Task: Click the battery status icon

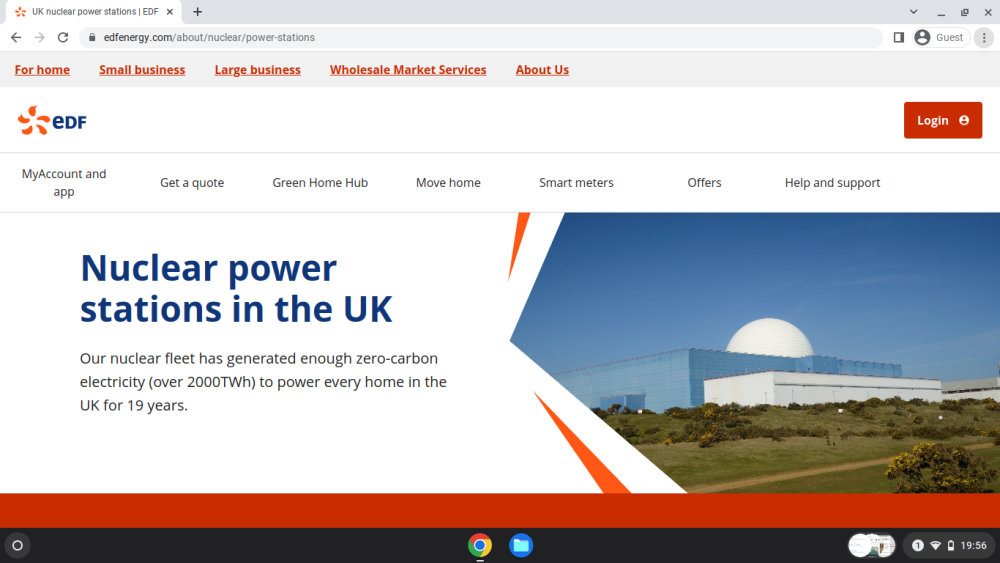Action: tap(951, 545)
